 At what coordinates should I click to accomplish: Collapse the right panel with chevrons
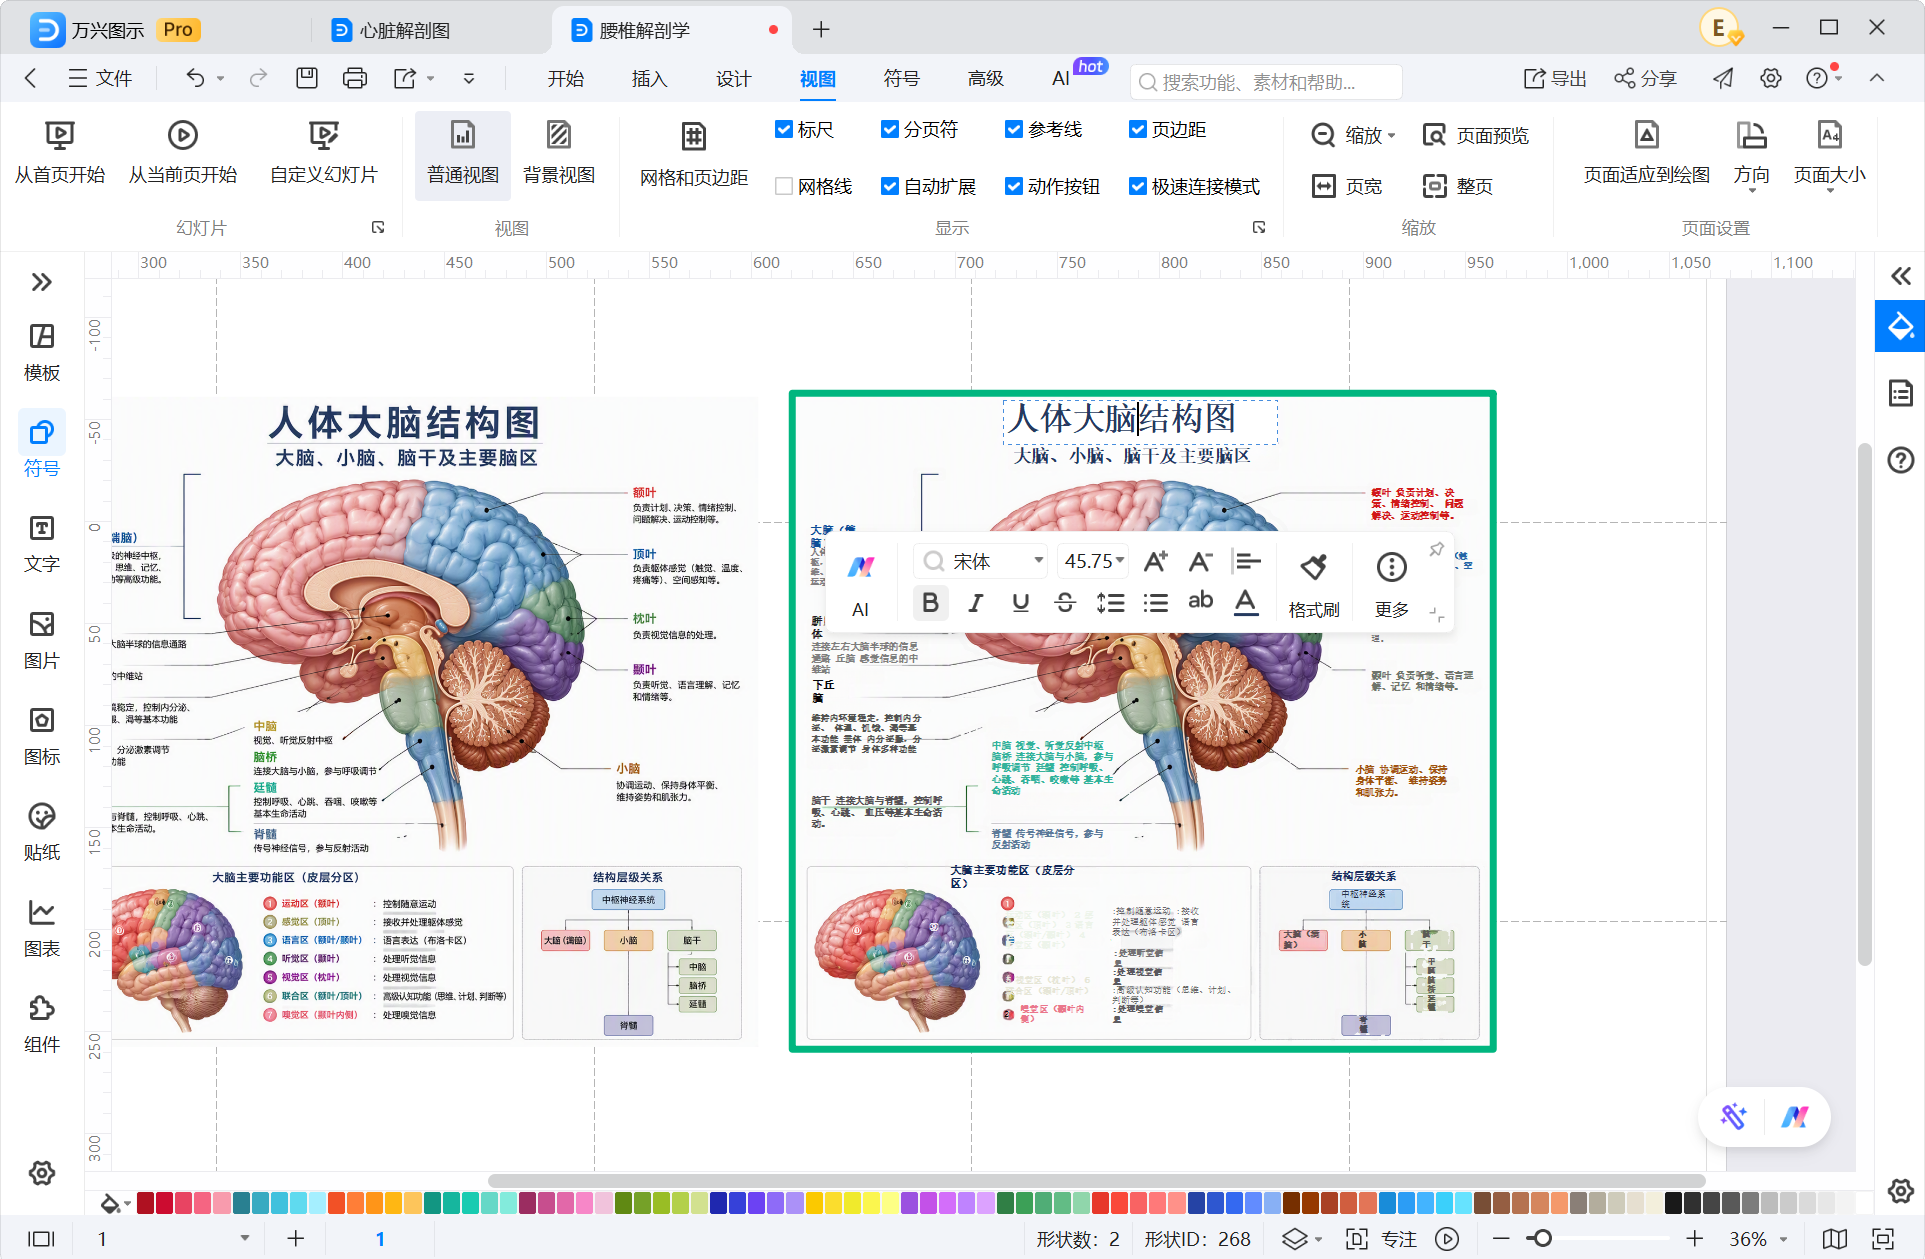point(1900,277)
